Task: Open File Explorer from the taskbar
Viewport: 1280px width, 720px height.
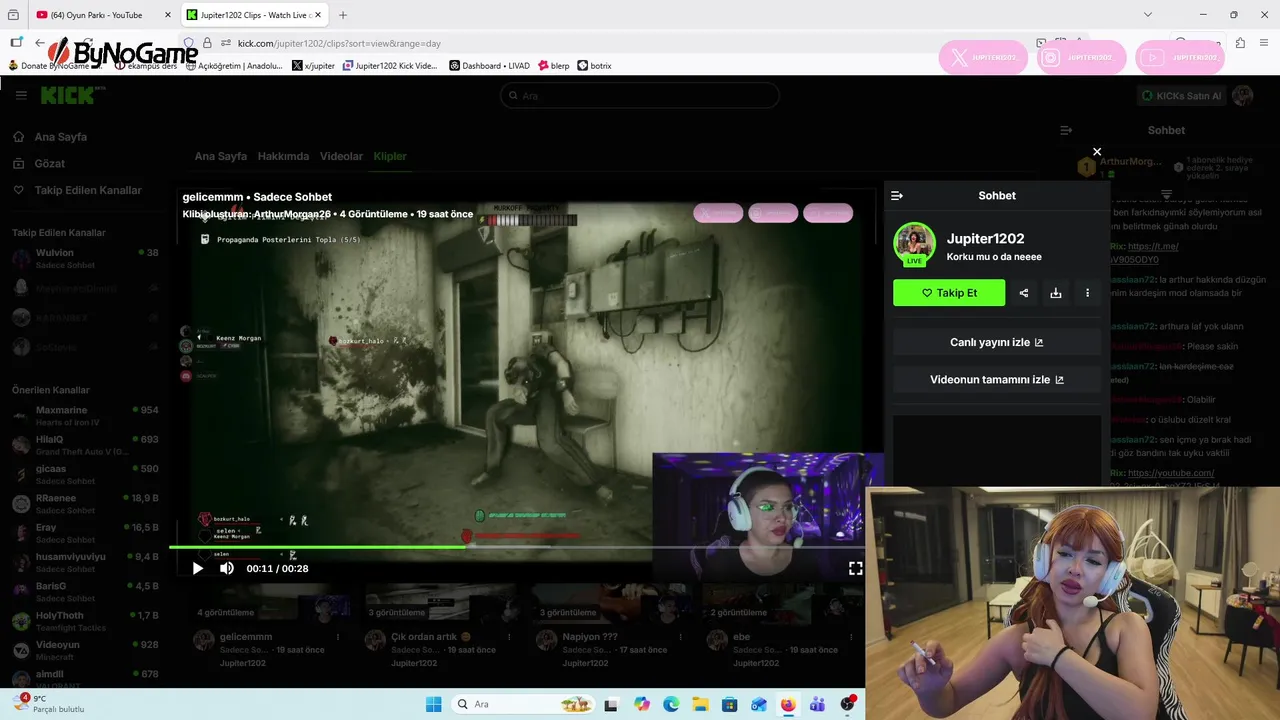Action: click(700, 704)
